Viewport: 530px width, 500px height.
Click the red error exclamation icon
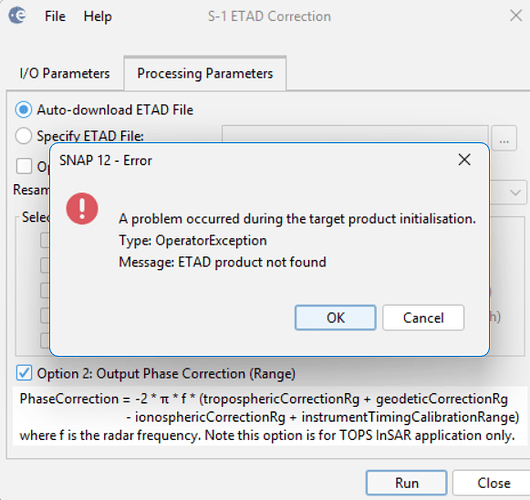pyautogui.click(x=82, y=209)
